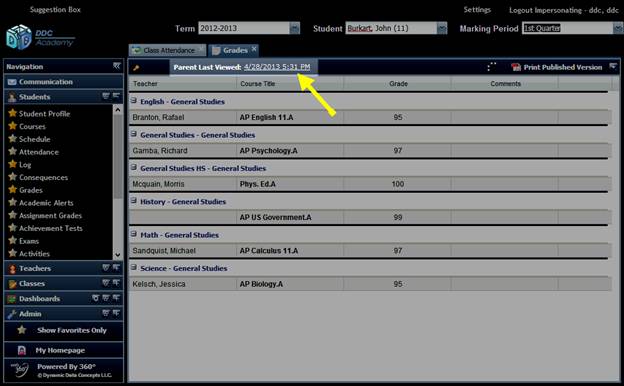The image size is (624, 386).
Task: Click the Classes section icon
Action: [12, 284]
